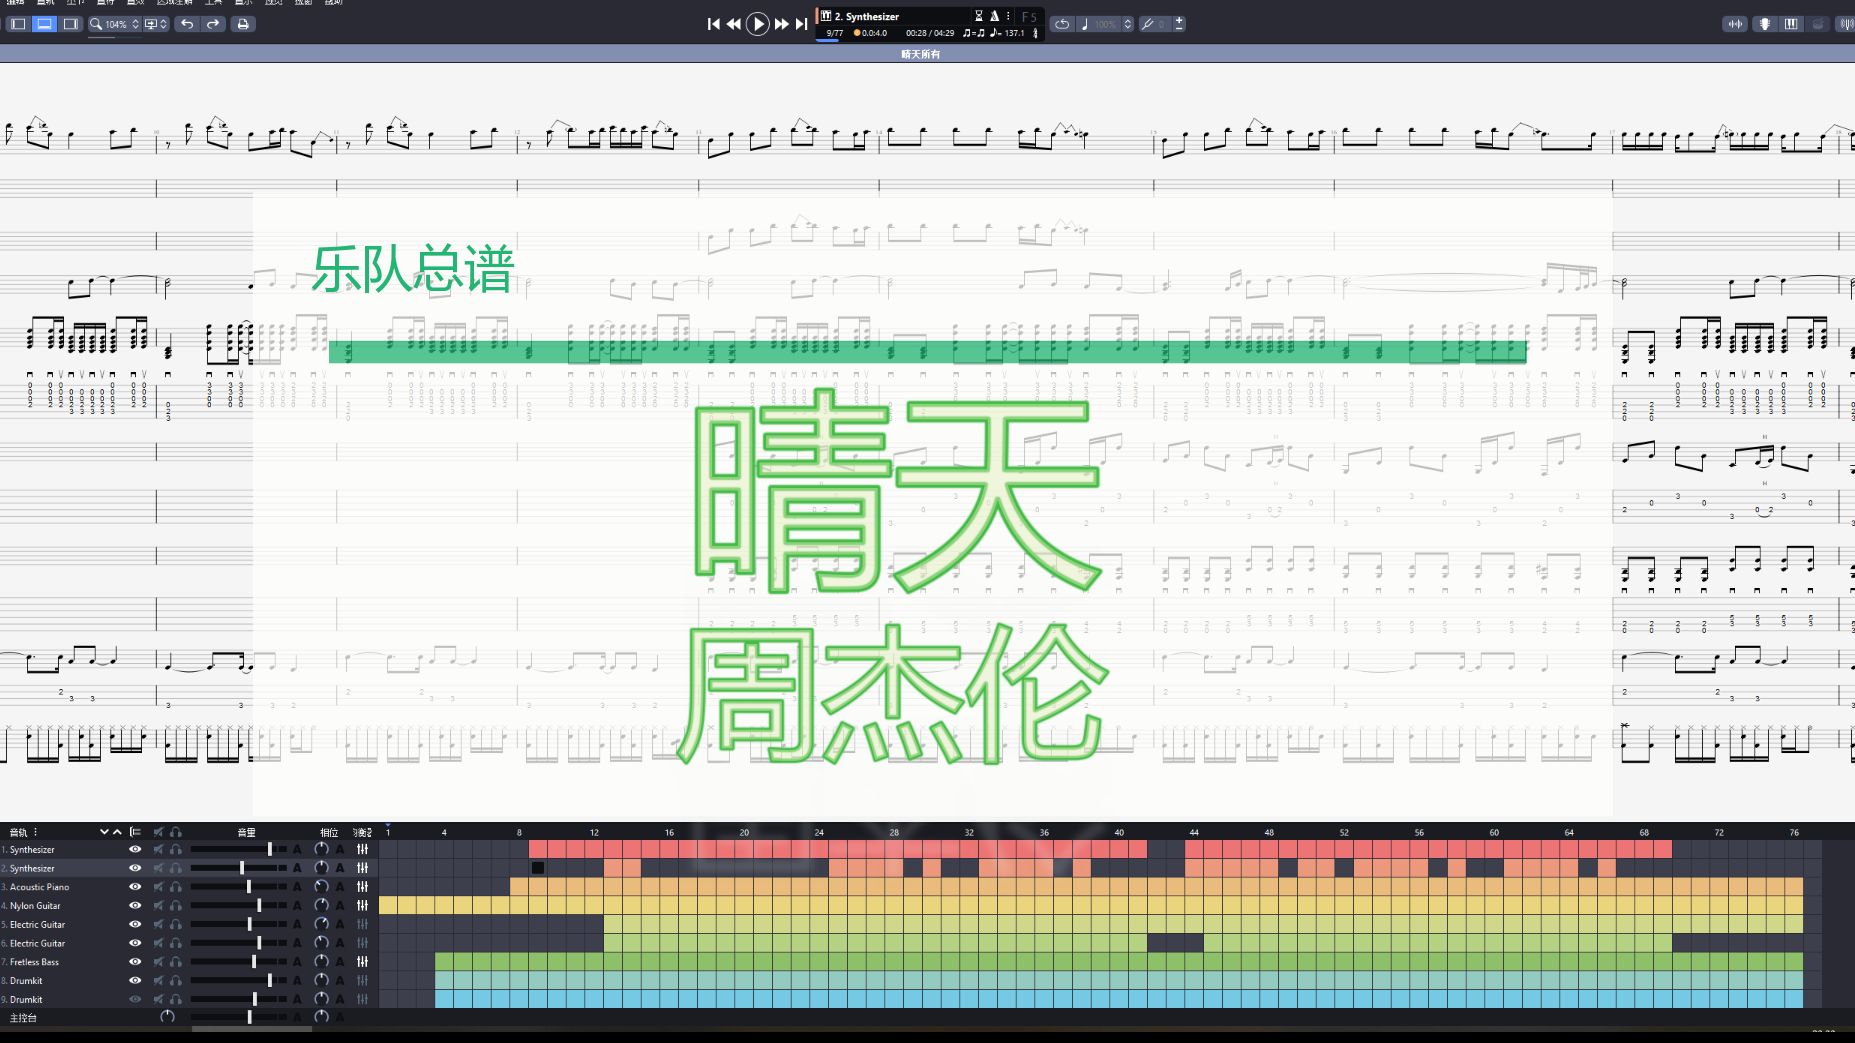
Task: Hide the 1. Synthesizer track
Action: (x=135, y=849)
